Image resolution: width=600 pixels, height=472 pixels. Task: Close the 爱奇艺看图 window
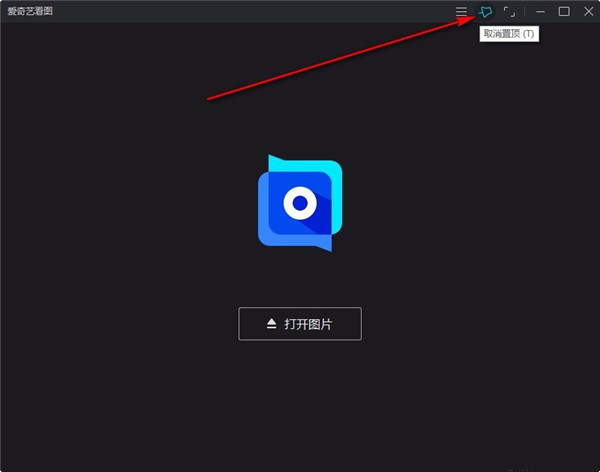click(588, 11)
